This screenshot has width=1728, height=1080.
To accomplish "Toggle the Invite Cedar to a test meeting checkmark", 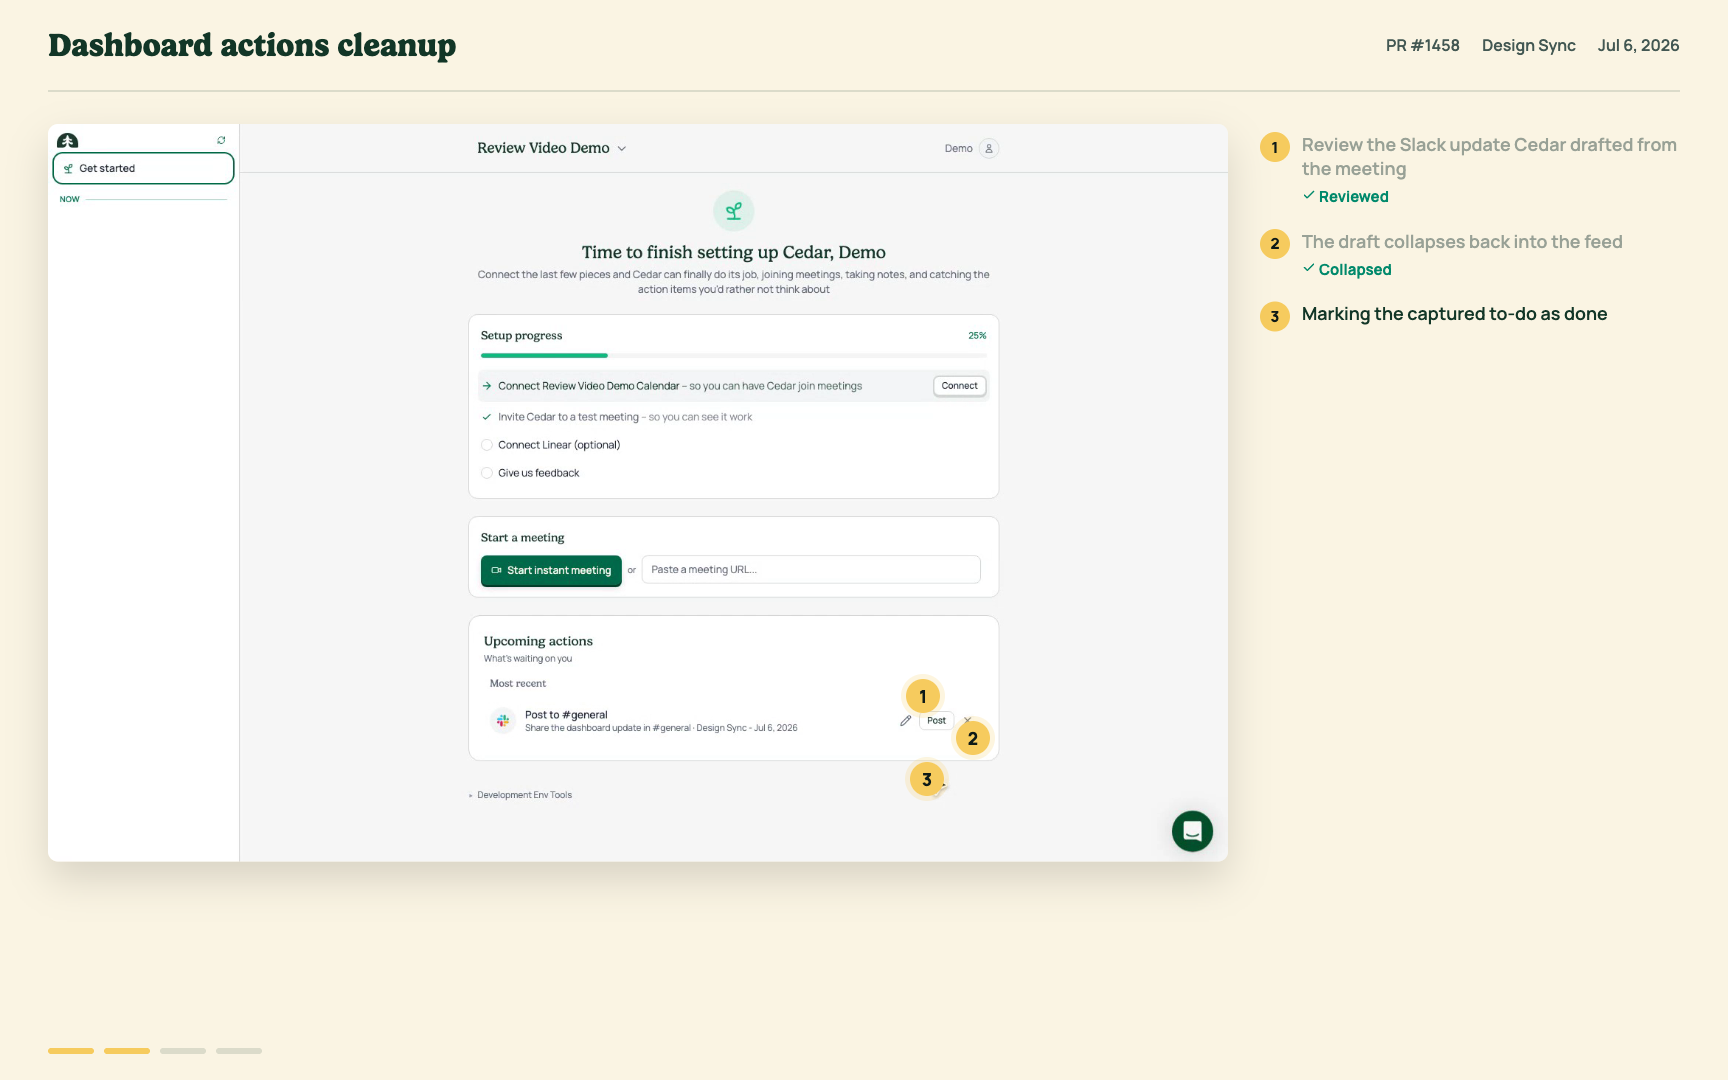I will pos(487,417).
